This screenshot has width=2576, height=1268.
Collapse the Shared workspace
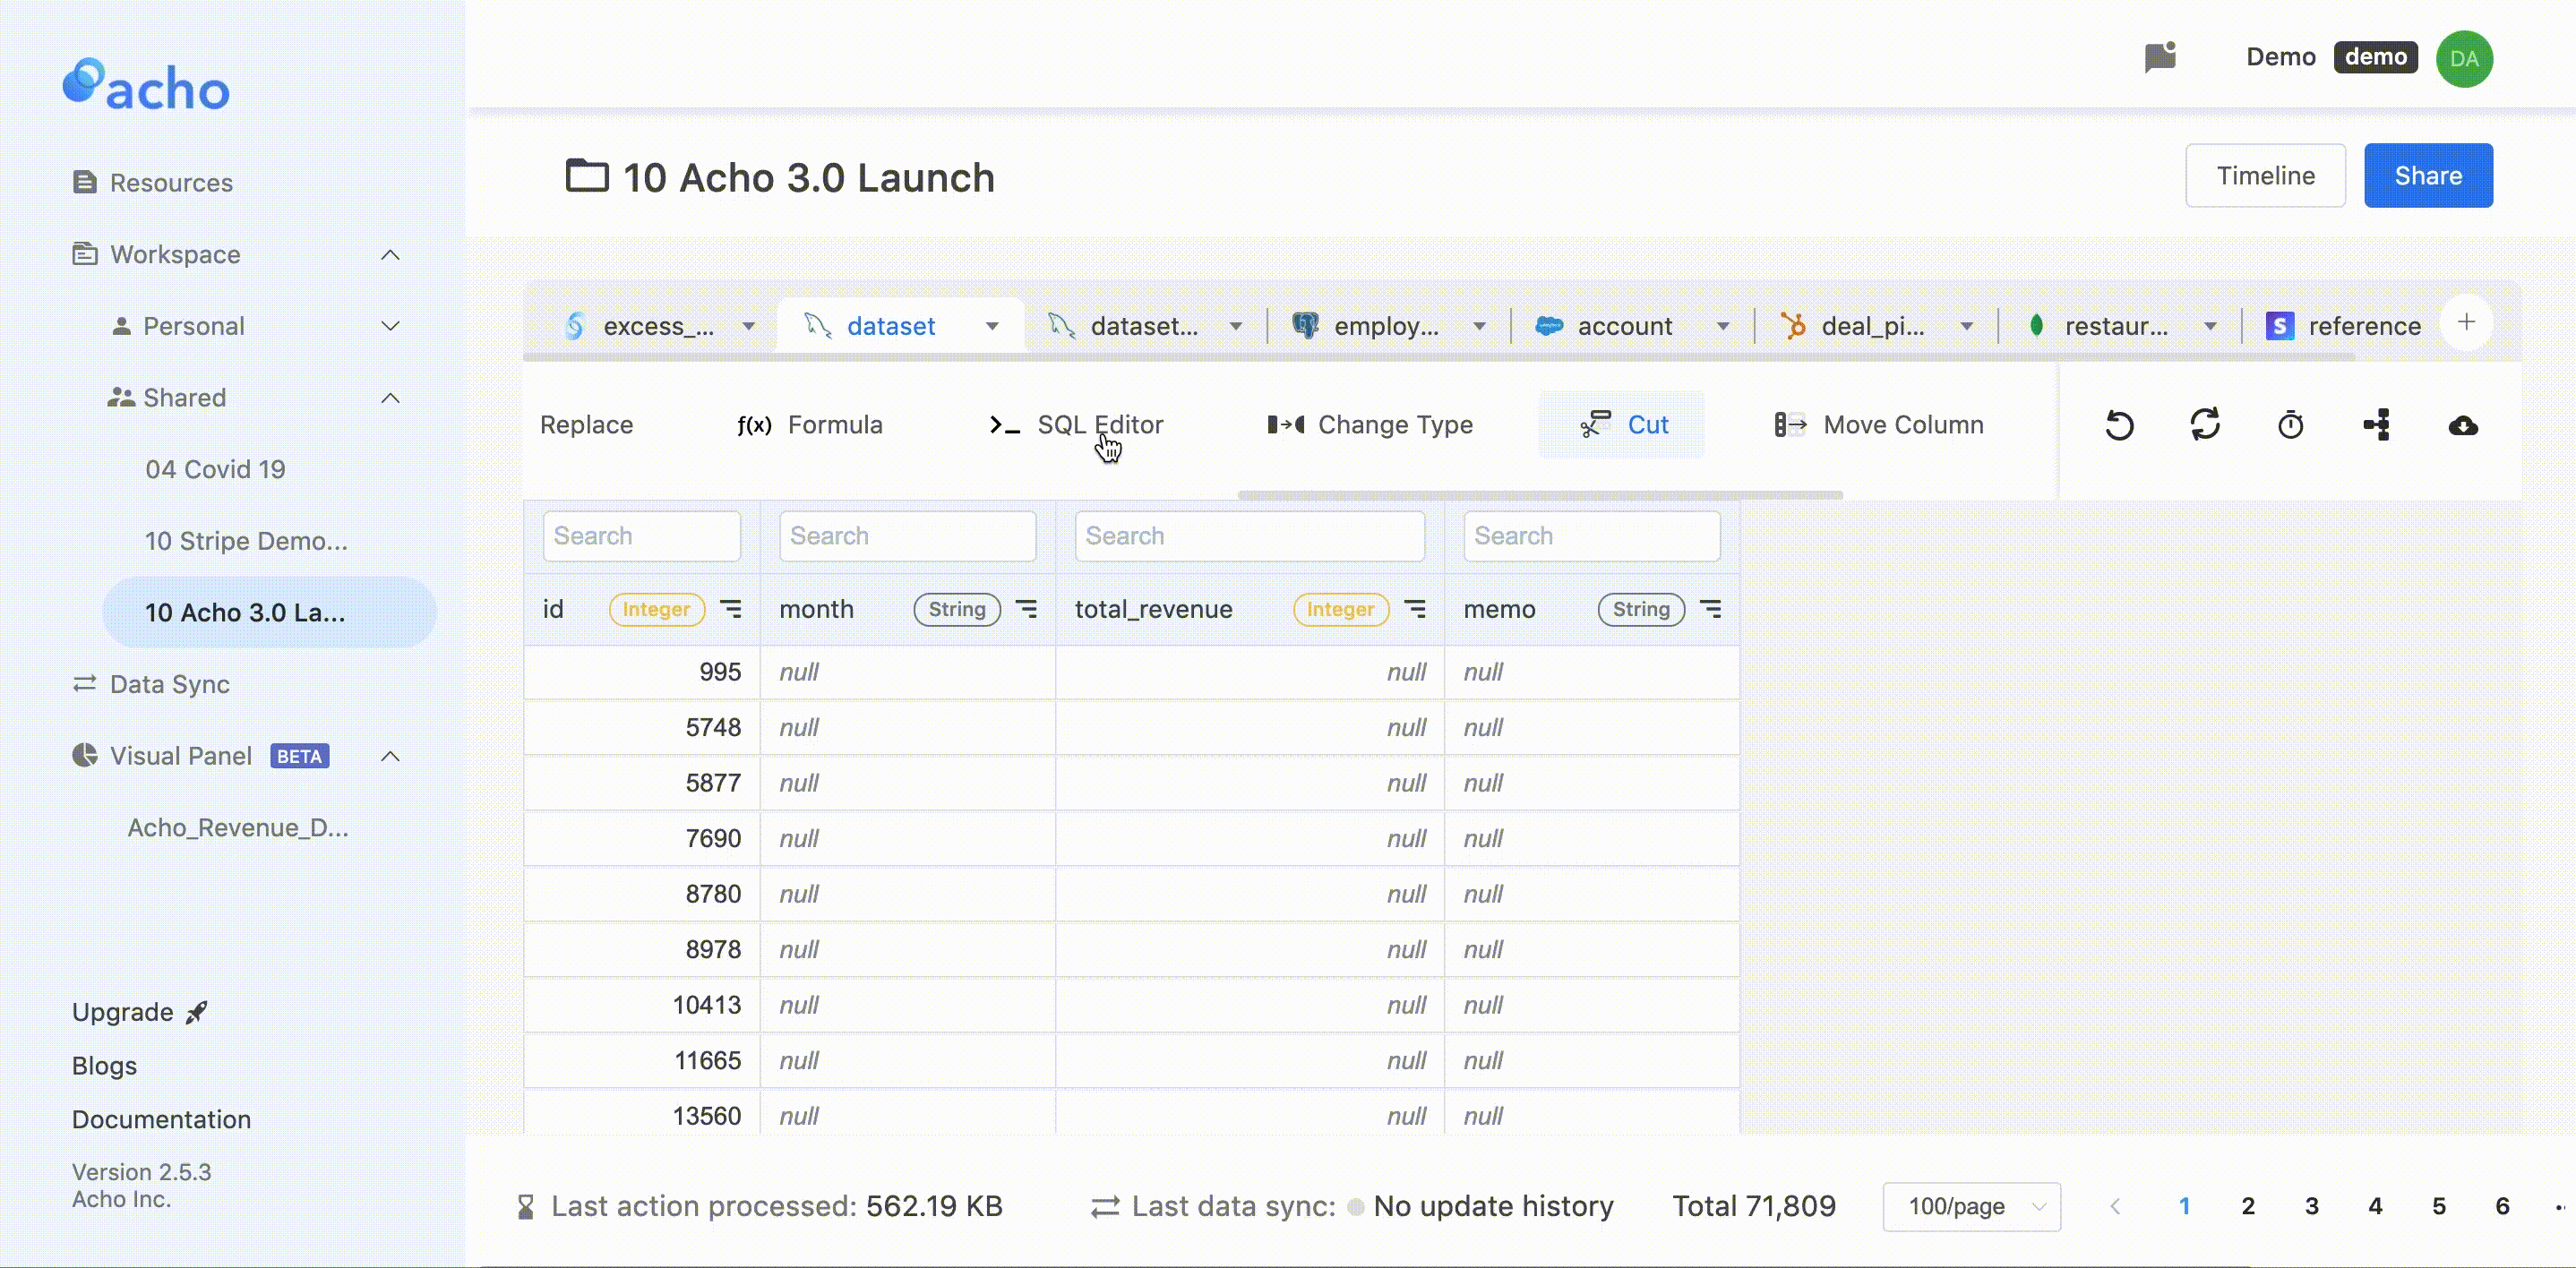point(390,398)
